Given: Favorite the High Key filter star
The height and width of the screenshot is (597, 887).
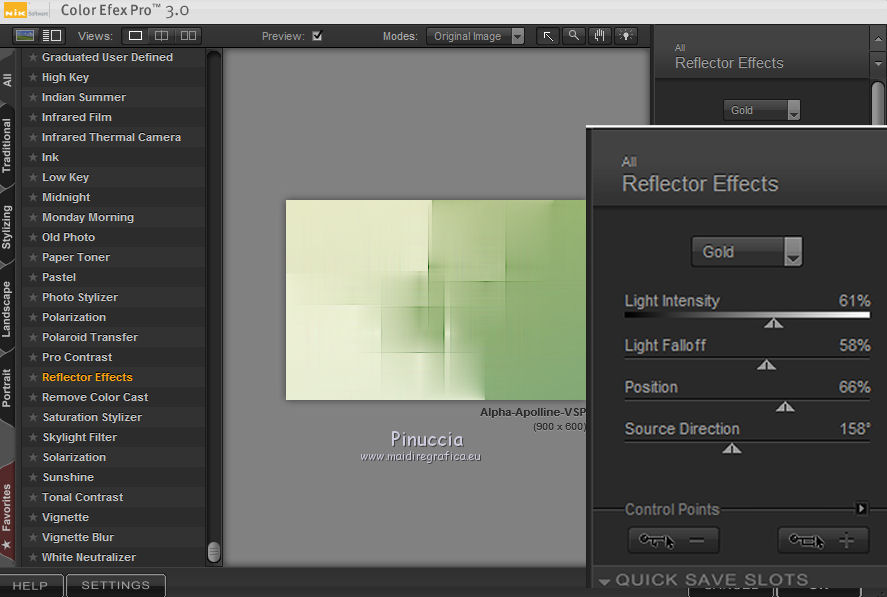Looking at the screenshot, I should 33,77.
